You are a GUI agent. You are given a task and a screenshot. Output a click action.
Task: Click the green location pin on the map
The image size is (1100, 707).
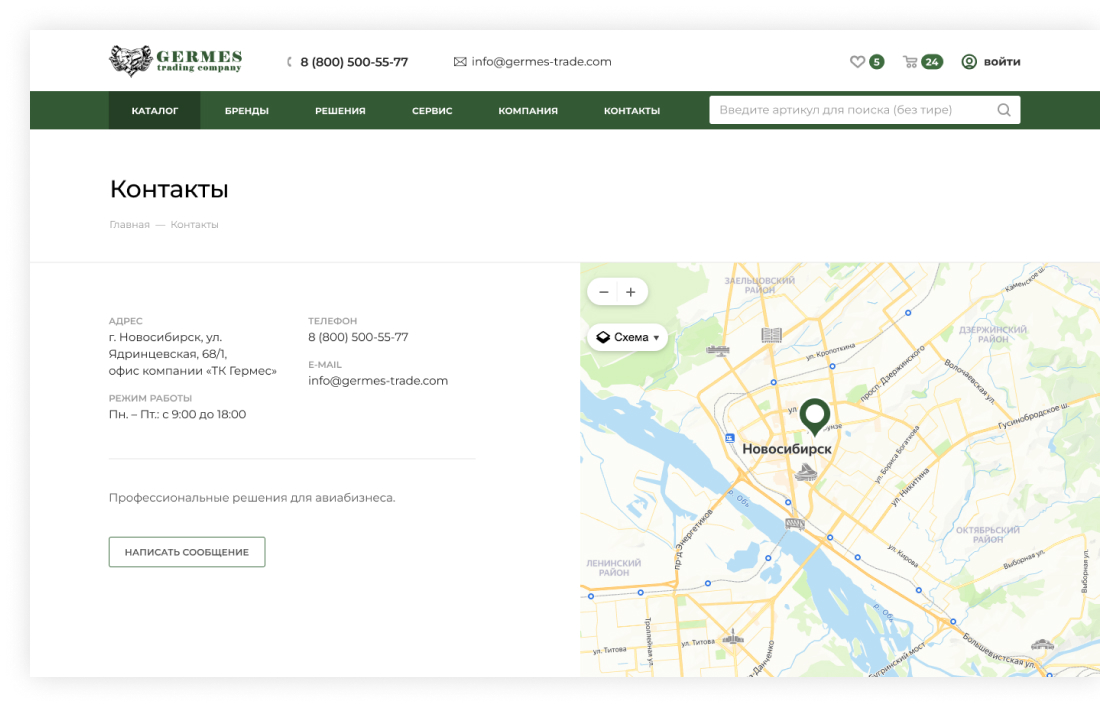pos(814,416)
